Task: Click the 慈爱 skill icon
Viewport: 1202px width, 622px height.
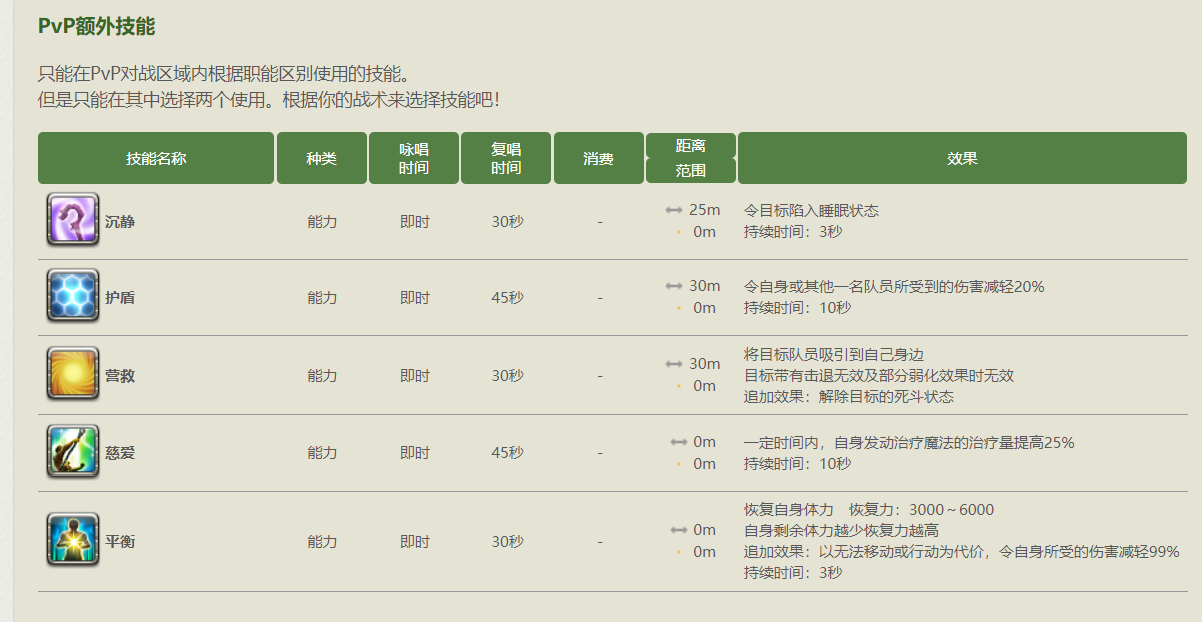Action: [x=72, y=451]
